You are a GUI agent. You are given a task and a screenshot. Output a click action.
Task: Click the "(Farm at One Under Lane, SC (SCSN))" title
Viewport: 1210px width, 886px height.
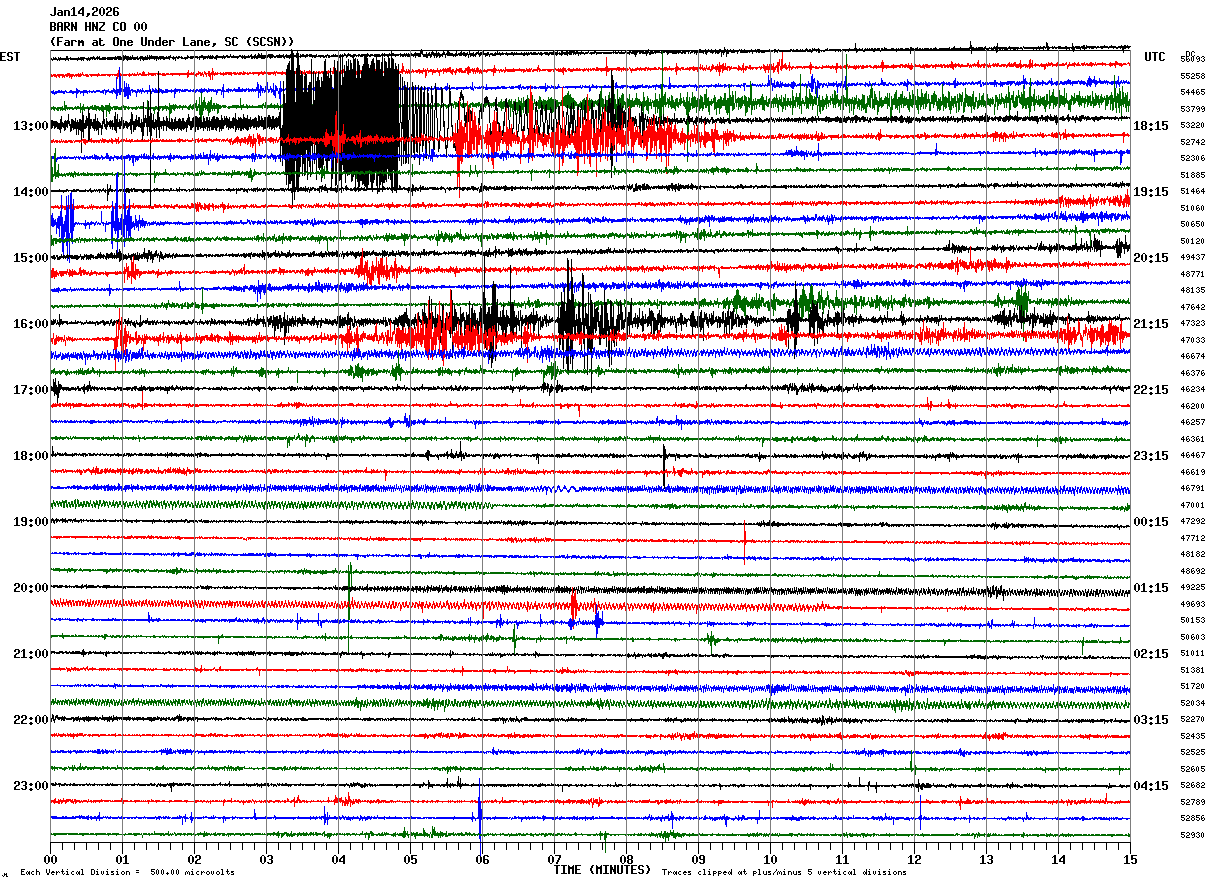coord(171,41)
